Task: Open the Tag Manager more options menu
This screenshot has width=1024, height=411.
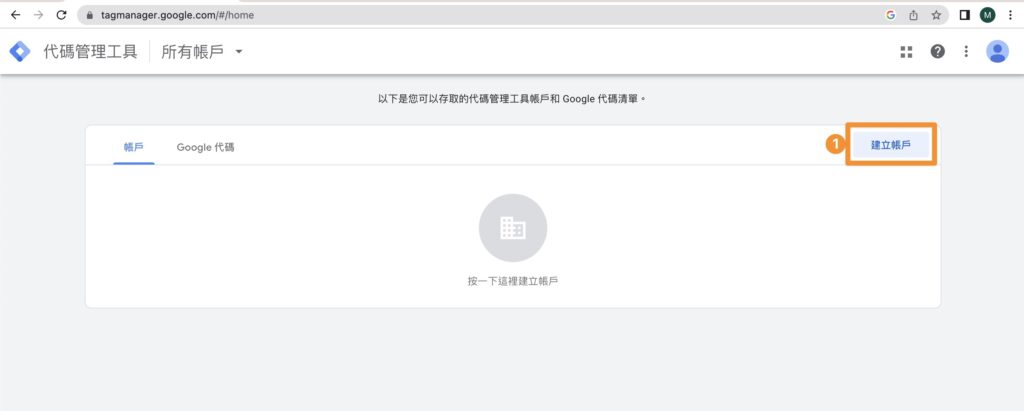Action: pos(966,52)
